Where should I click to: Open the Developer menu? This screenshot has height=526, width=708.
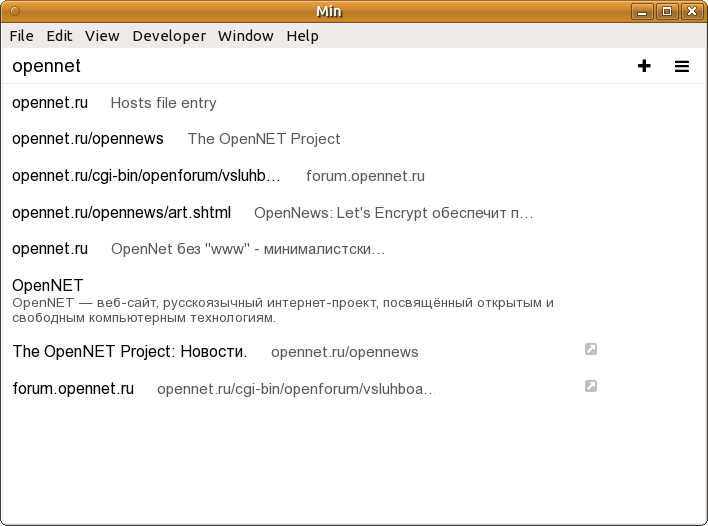coord(169,36)
